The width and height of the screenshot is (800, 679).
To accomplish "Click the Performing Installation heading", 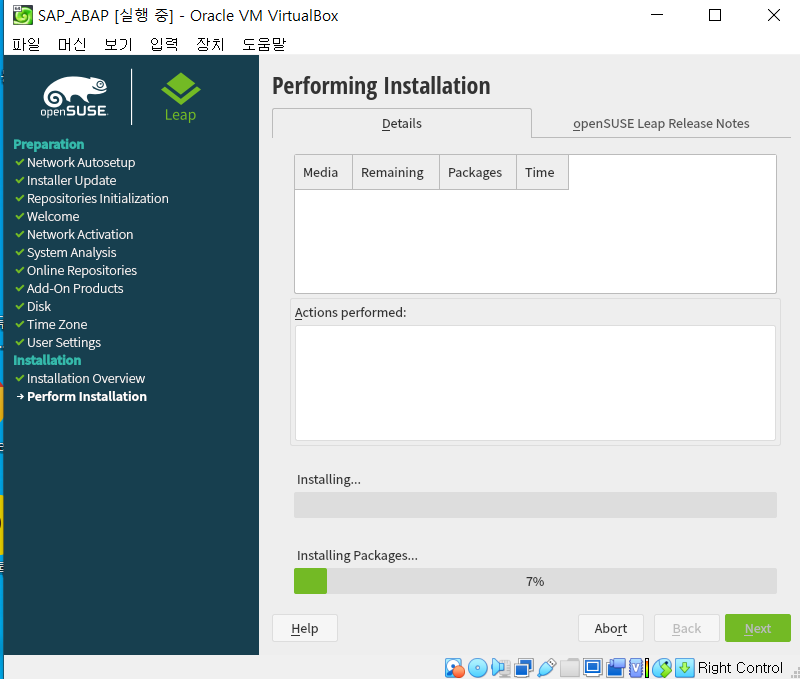I will pos(381,86).
